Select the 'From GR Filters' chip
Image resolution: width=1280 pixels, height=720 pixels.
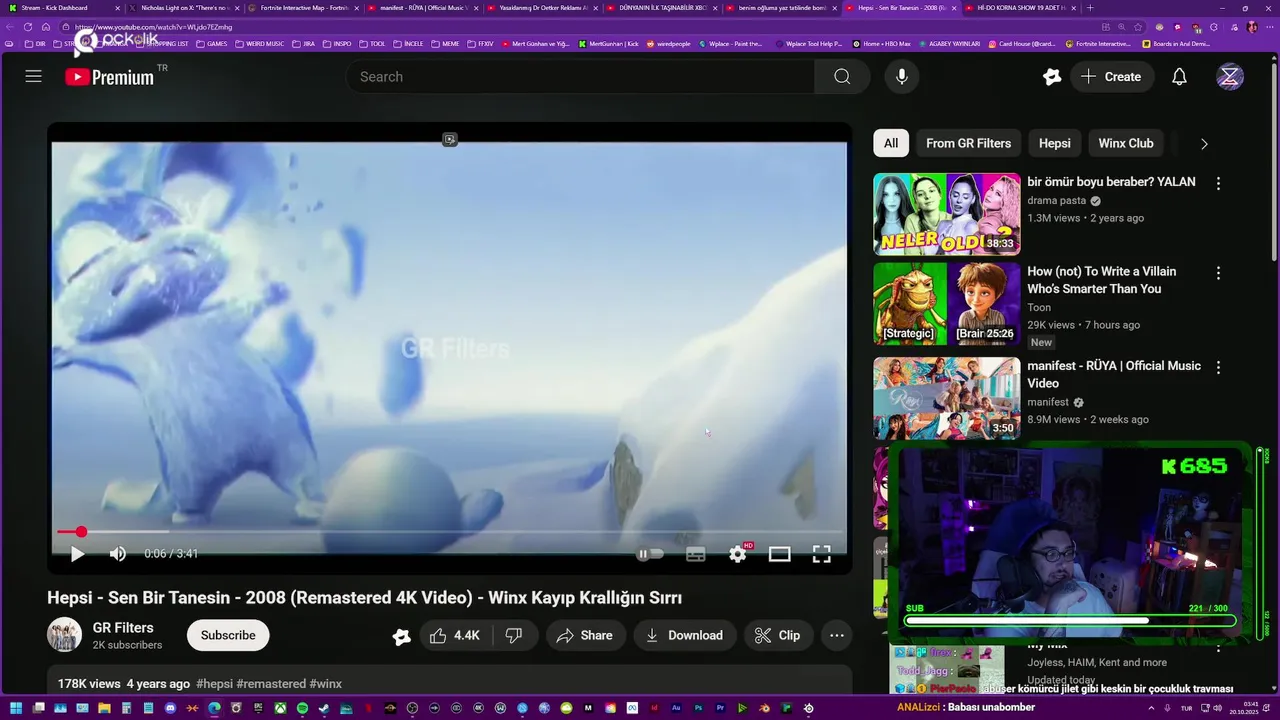tap(968, 143)
